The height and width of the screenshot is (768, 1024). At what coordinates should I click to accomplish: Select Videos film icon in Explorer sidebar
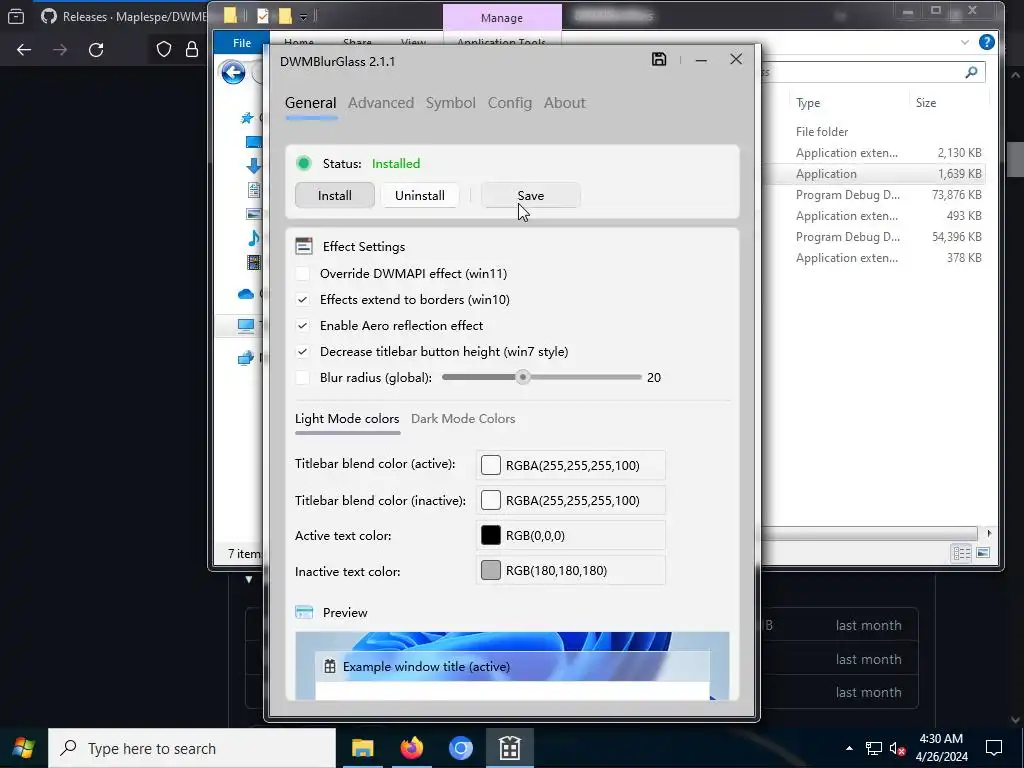coord(254,262)
